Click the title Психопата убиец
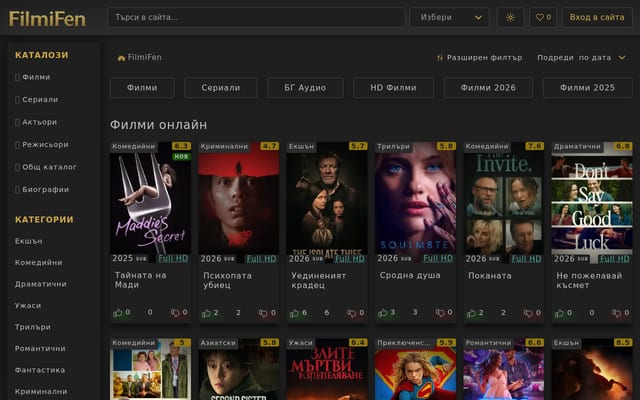This screenshot has height=400, width=640. (x=227, y=280)
